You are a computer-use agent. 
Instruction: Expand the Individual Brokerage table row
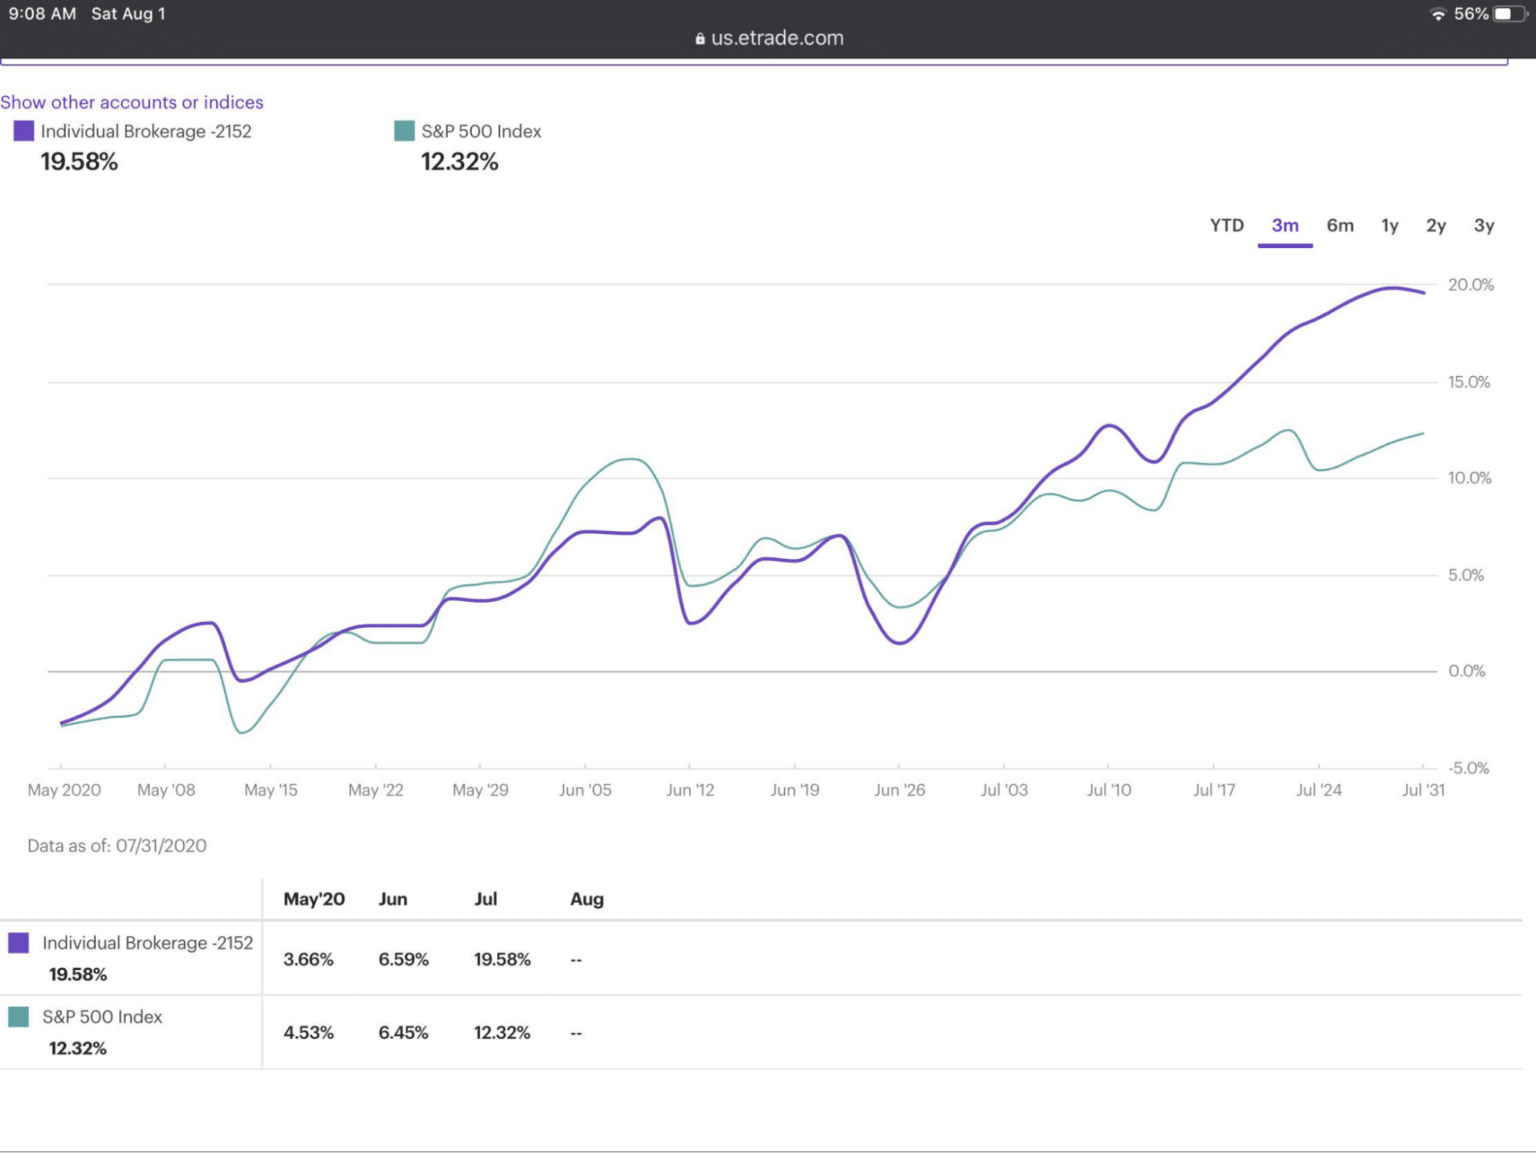pos(148,942)
